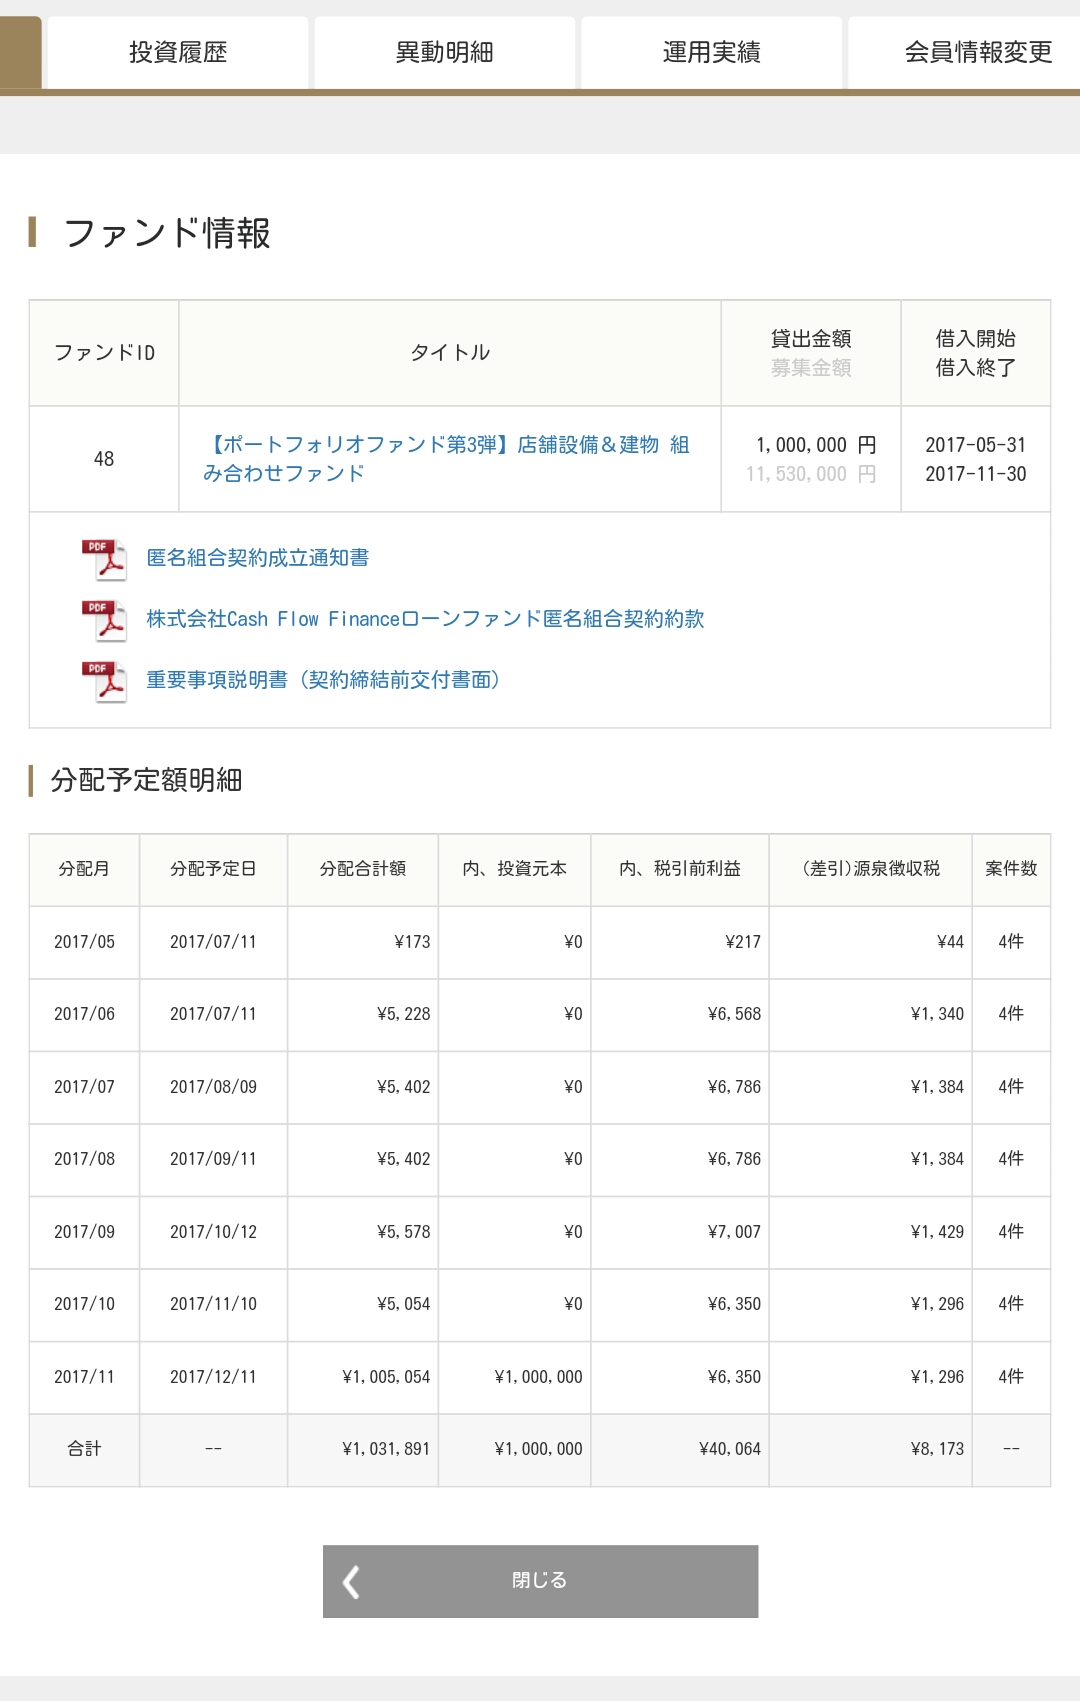Select the partially visible brown tab at left
This screenshot has width=1080, height=1701.
tap(20, 52)
